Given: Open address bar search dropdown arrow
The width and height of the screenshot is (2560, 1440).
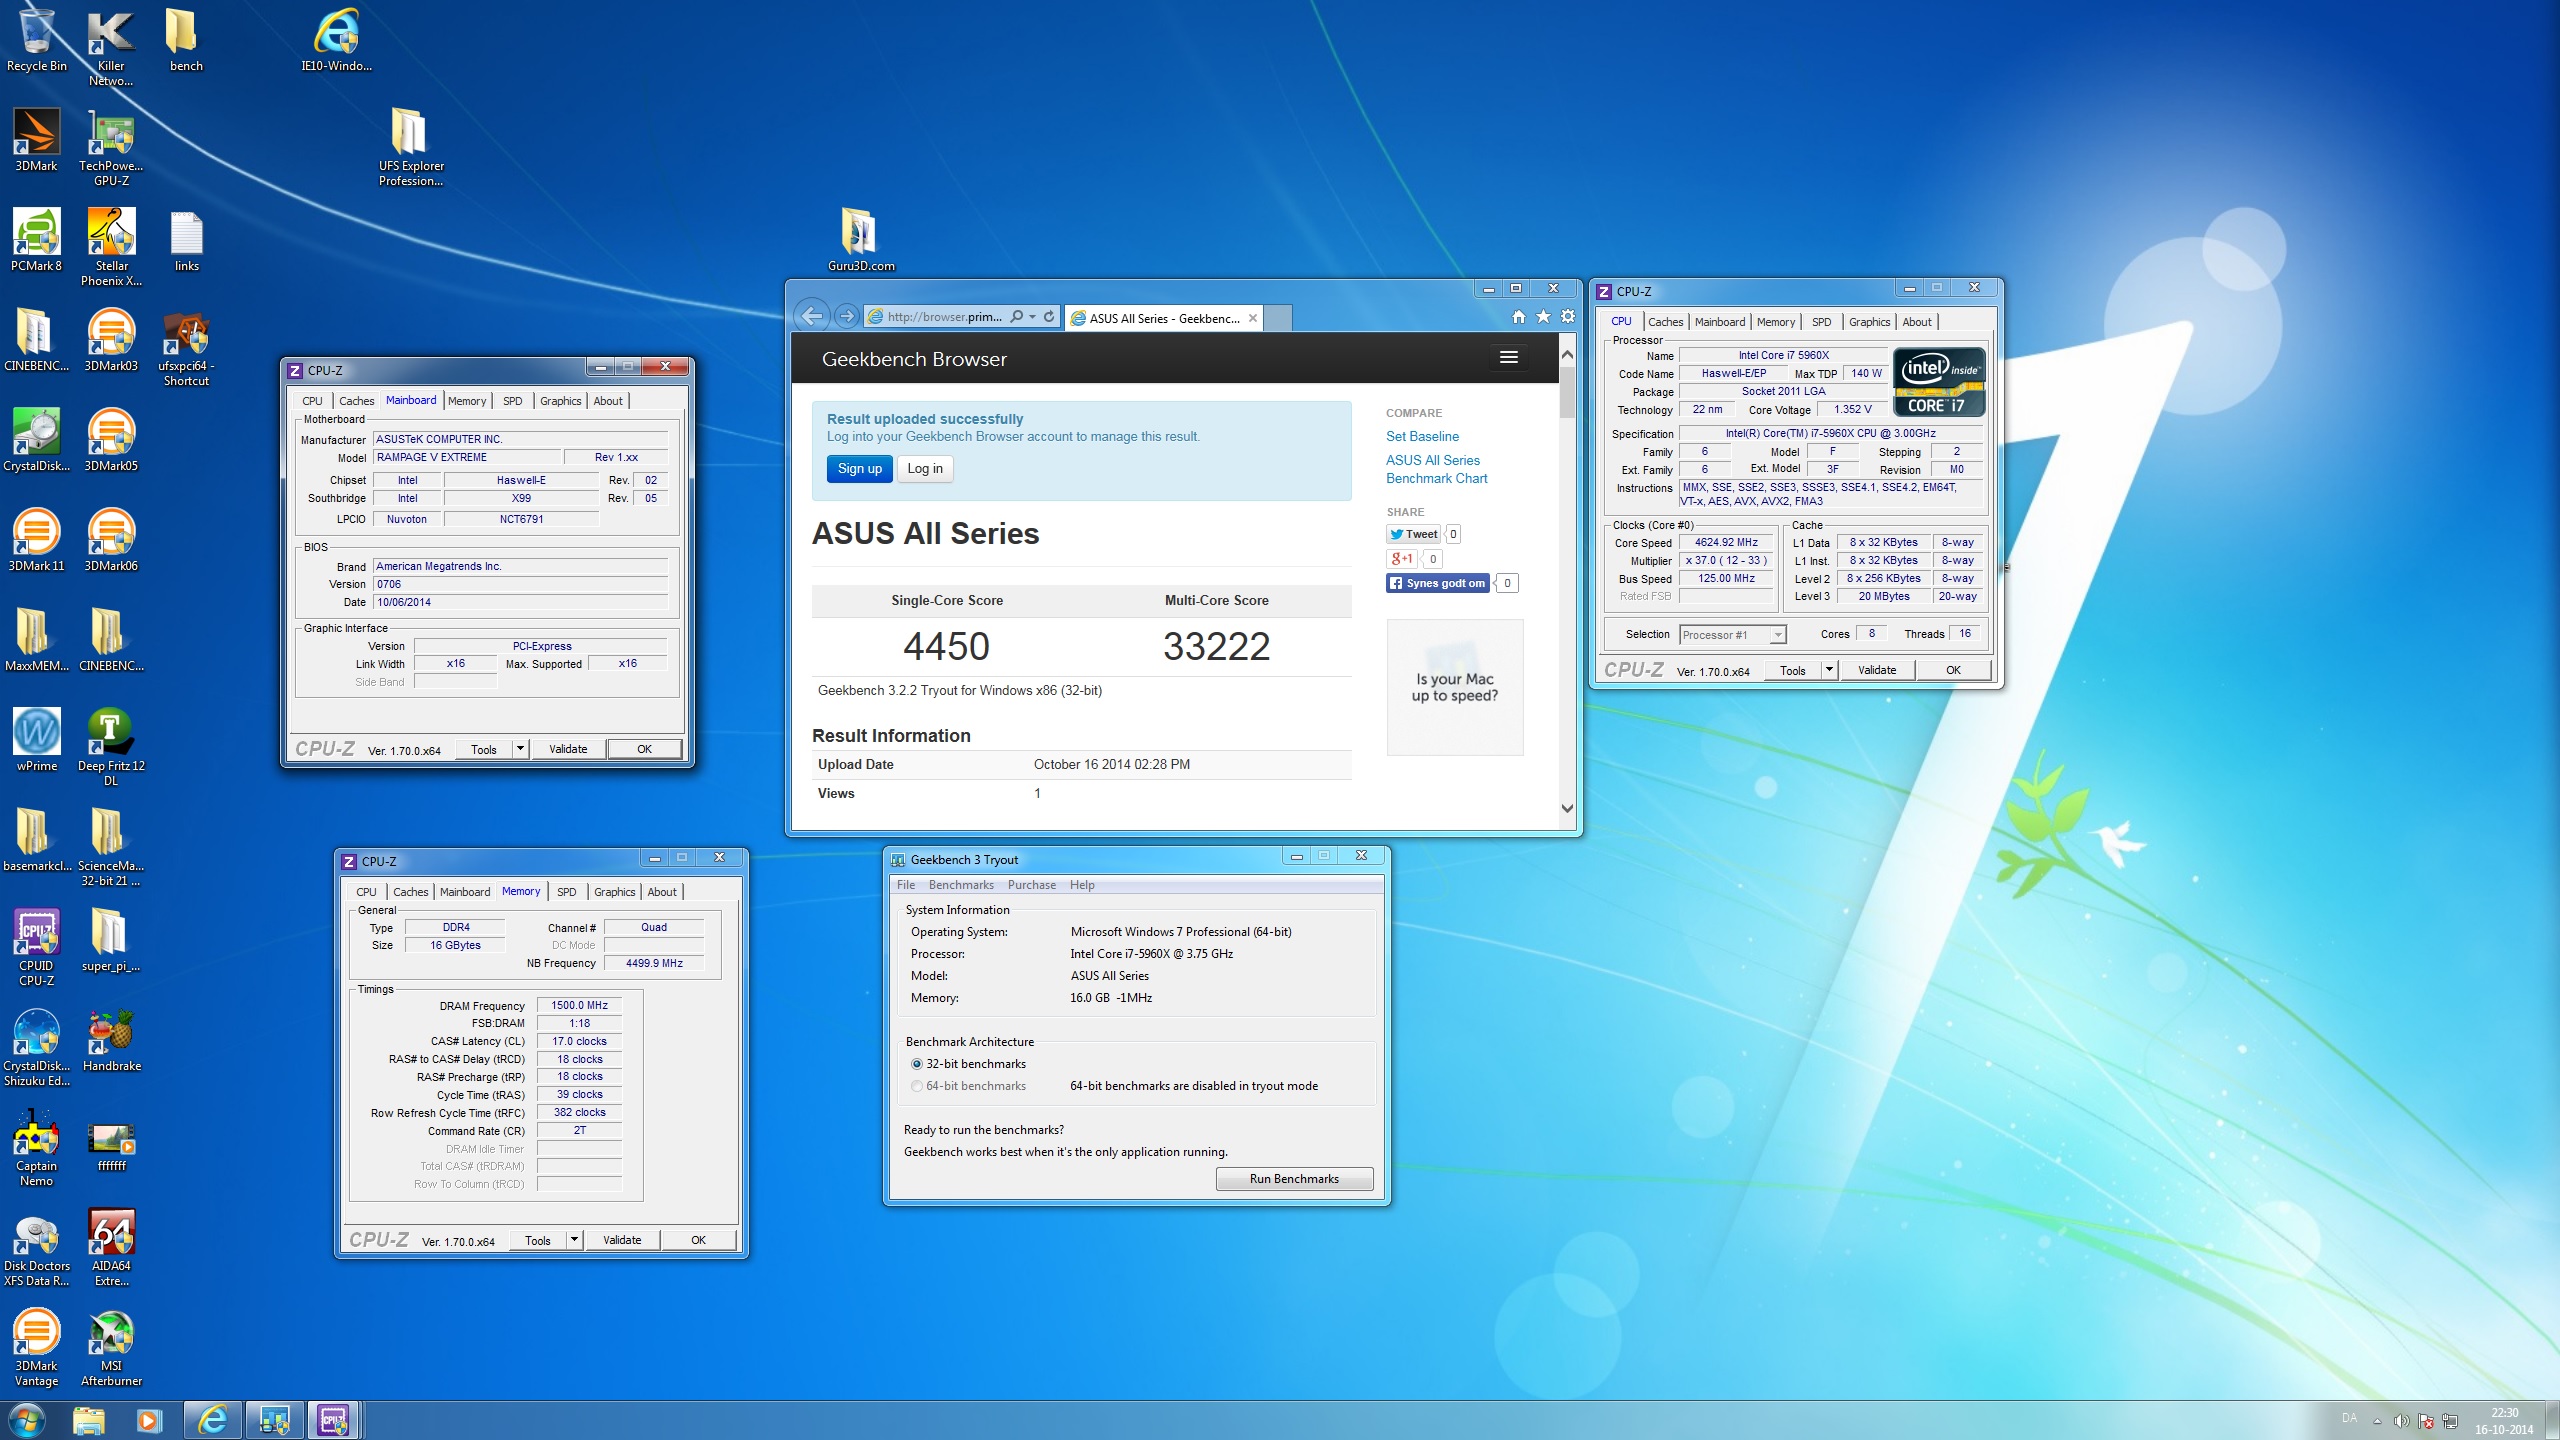Looking at the screenshot, I should click(1032, 317).
